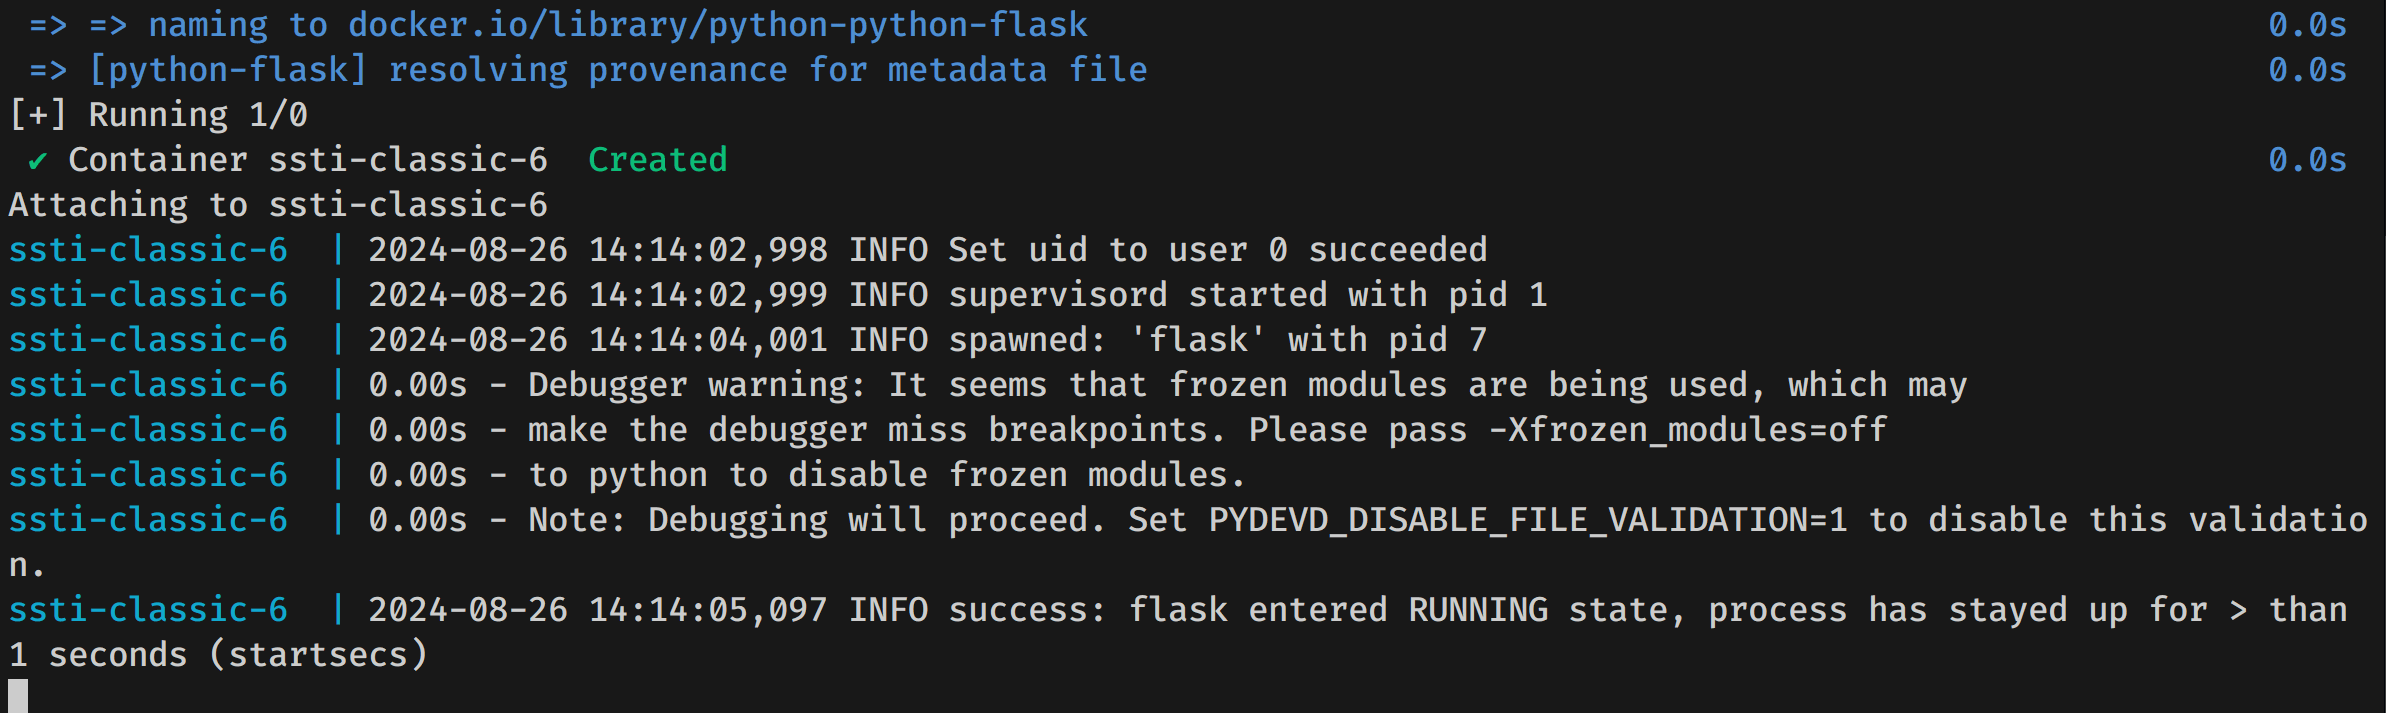This screenshot has height=713, width=2386.
Task: Click the 14:14:02,998 timestamp
Action: 707,250
